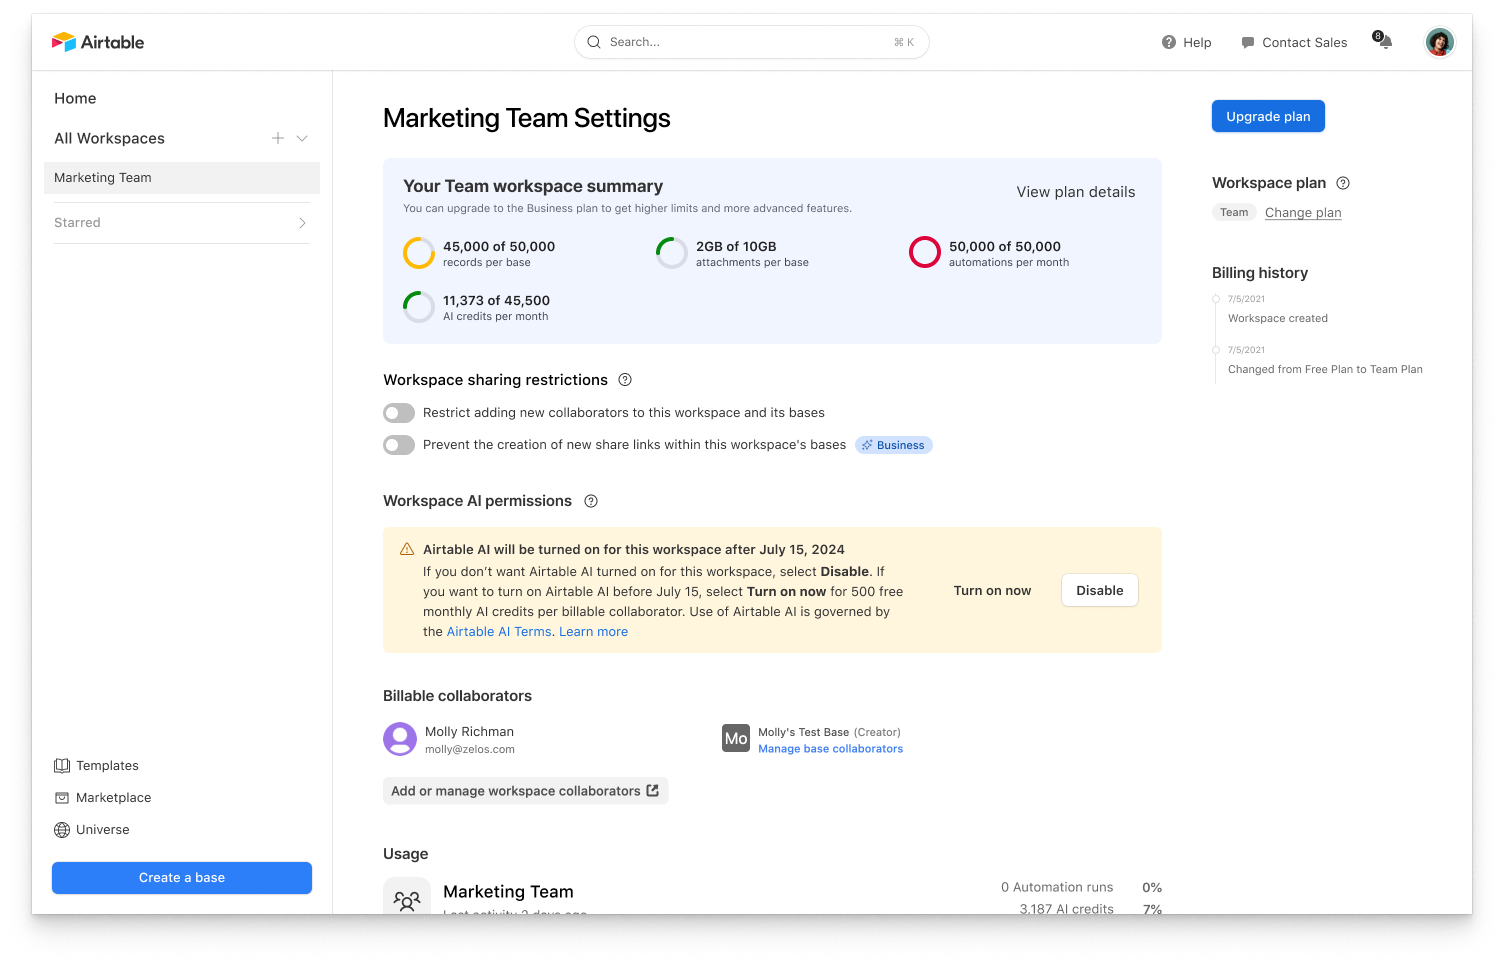Click the attachments per base progress ring
The image size is (1504, 964).
tap(672, 253)
